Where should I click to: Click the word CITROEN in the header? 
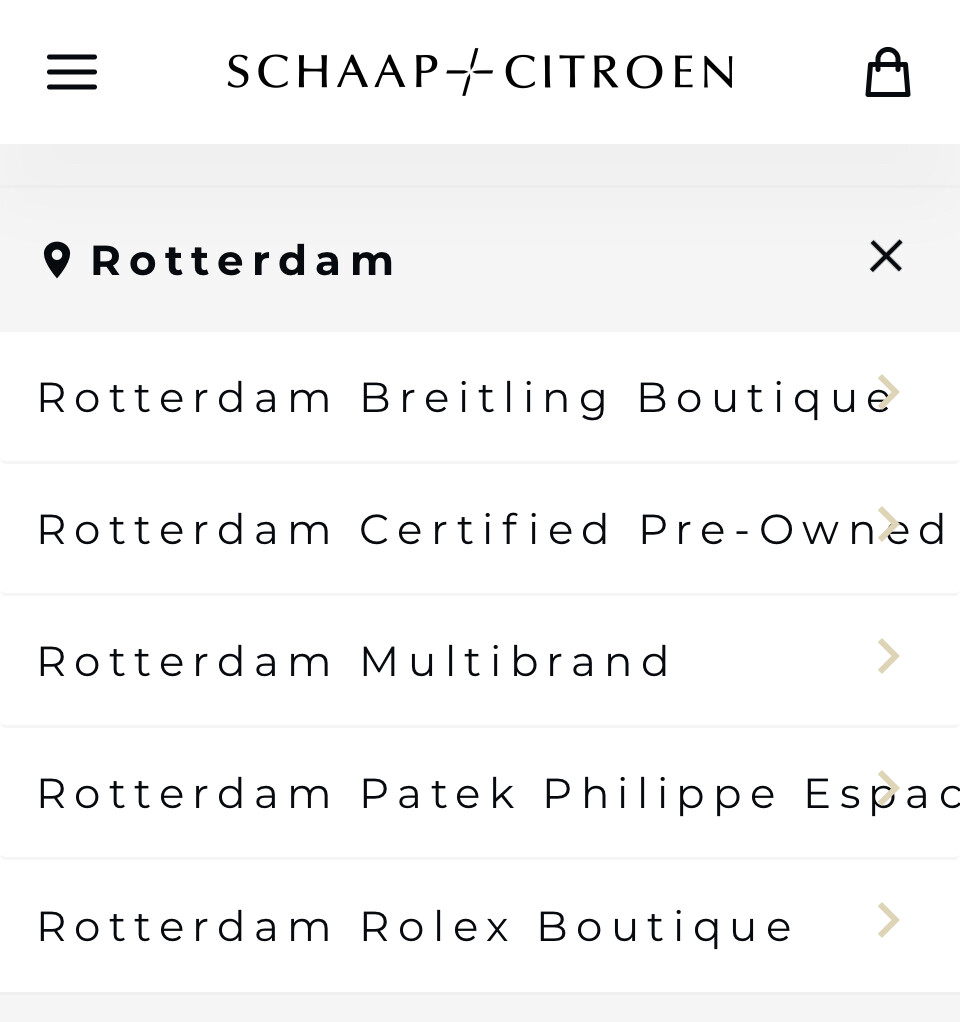(619, 73)
